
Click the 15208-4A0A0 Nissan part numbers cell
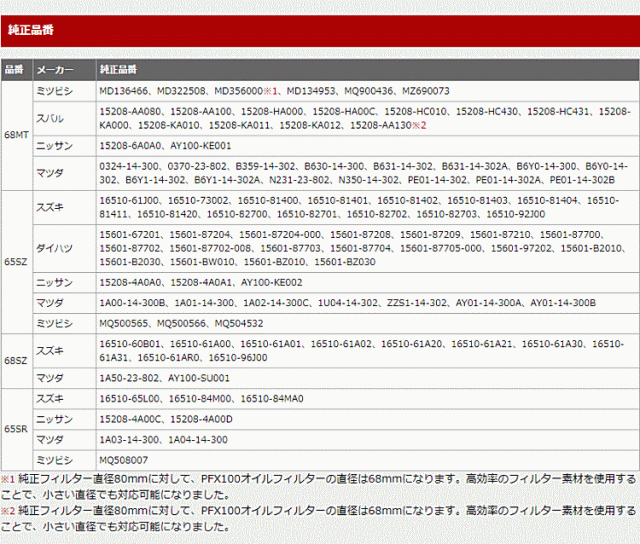tap(368, 282)
